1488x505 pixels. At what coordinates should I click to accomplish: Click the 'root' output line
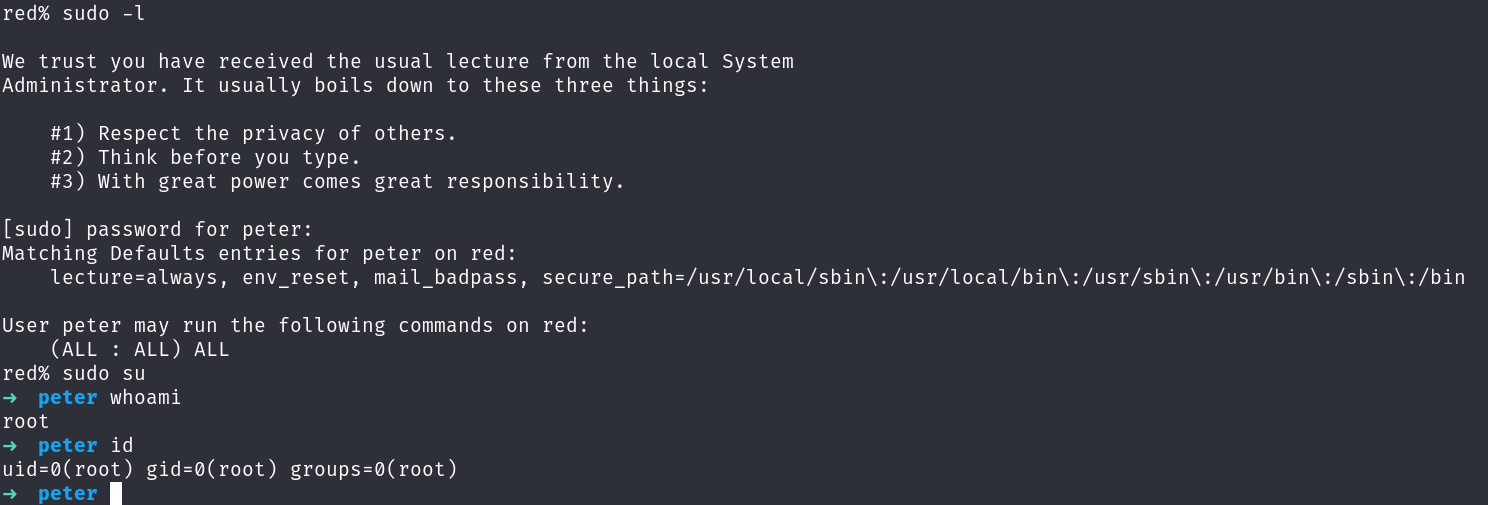click(26, 422)
